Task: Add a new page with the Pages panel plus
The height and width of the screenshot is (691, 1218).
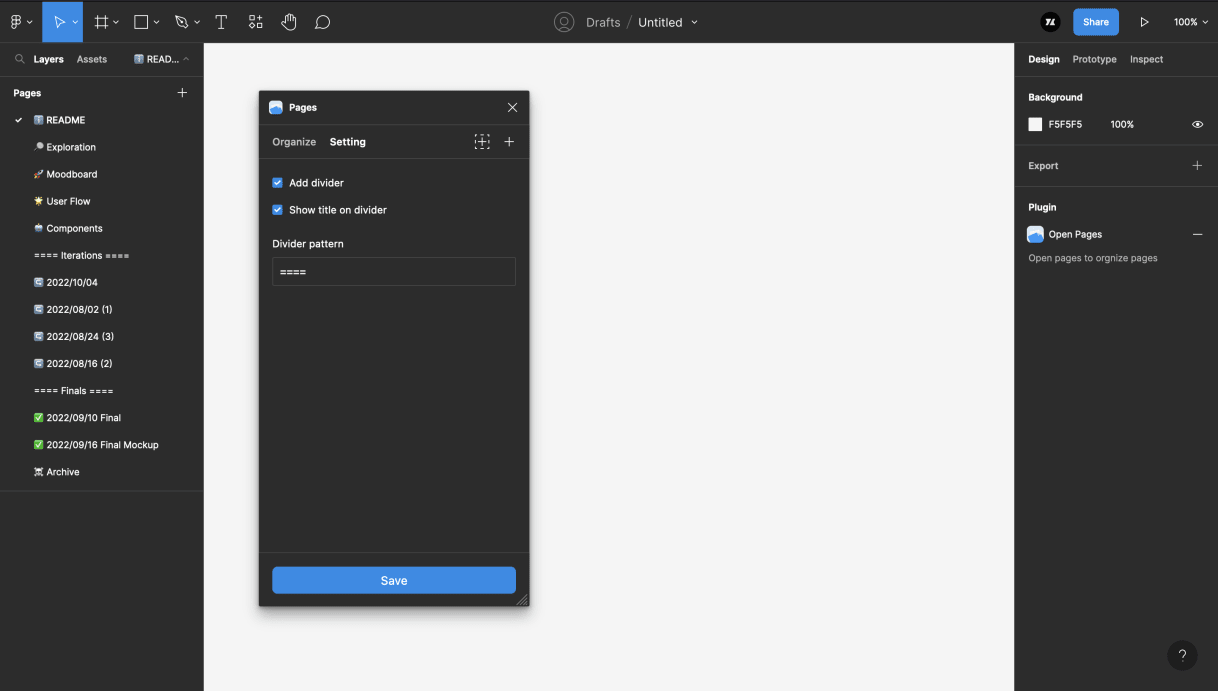Action: point(182,92)
